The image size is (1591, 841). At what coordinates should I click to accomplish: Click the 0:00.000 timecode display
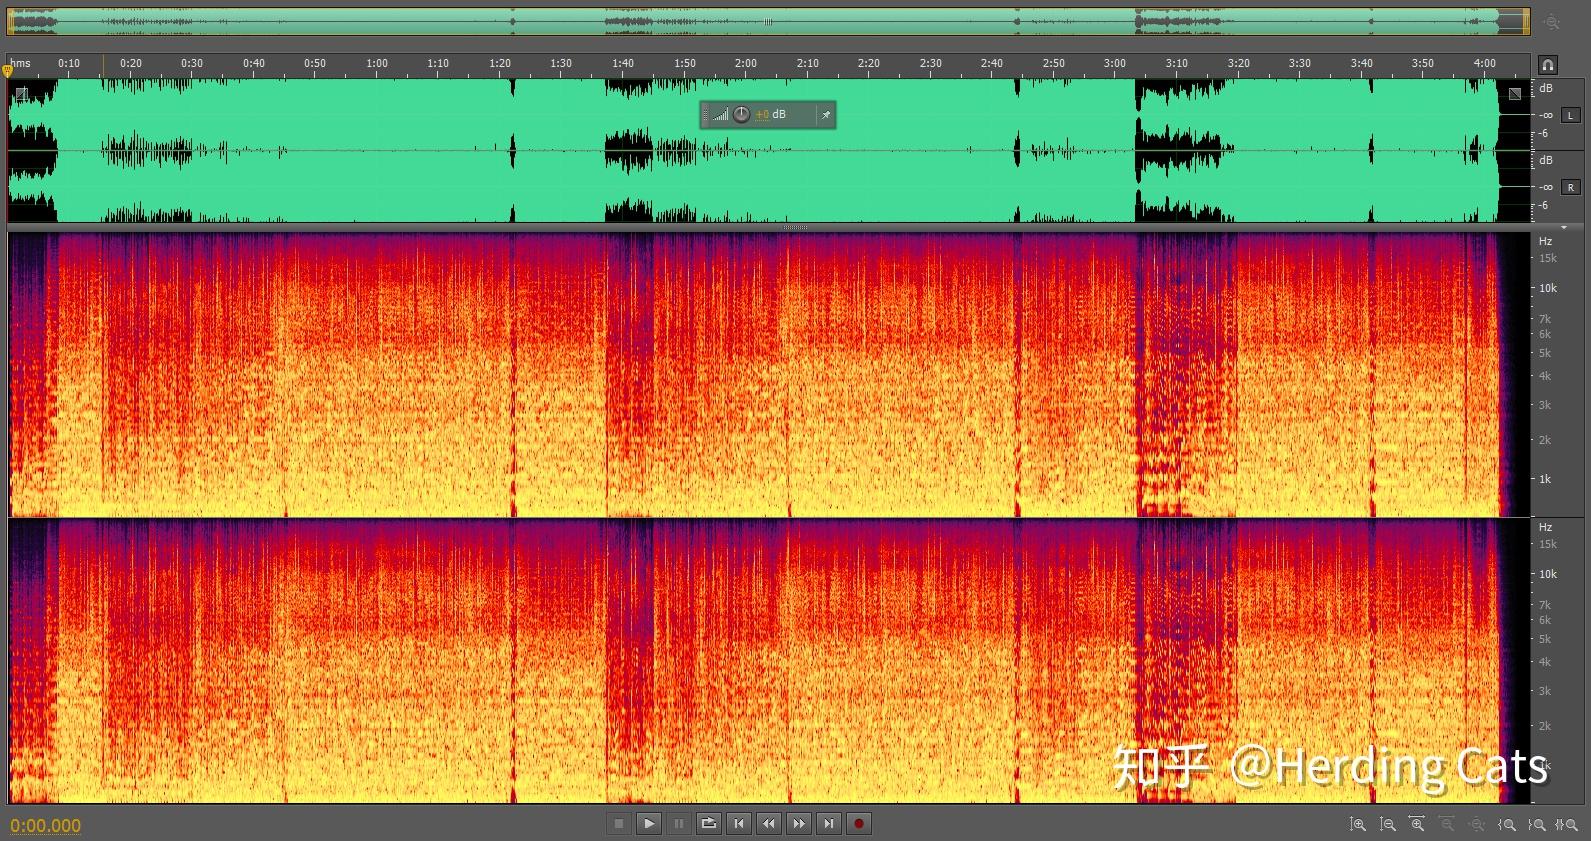(x=46, y=826)
